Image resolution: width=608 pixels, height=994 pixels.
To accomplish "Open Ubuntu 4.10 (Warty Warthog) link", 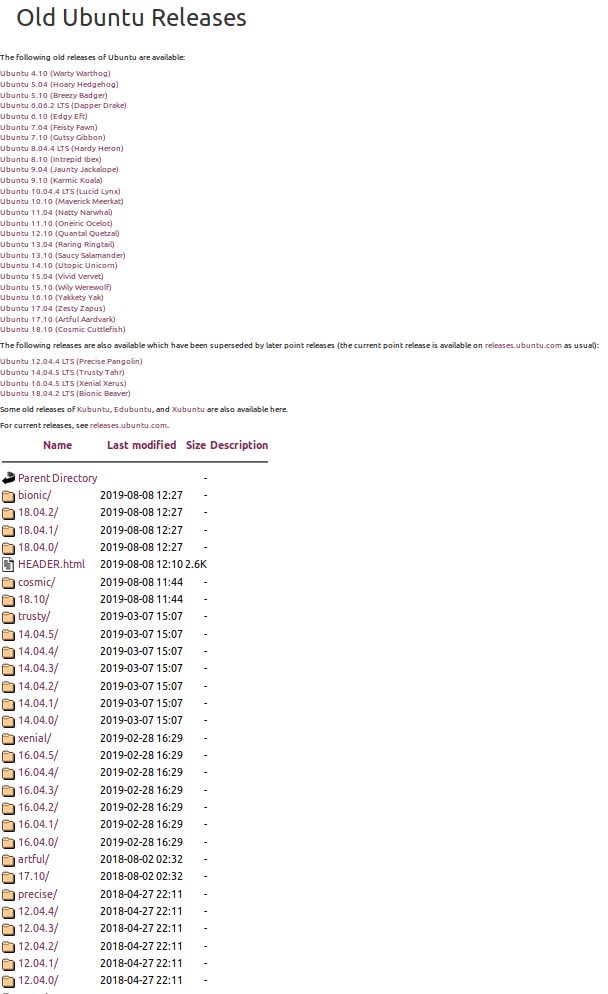I will tap(55, 74).
